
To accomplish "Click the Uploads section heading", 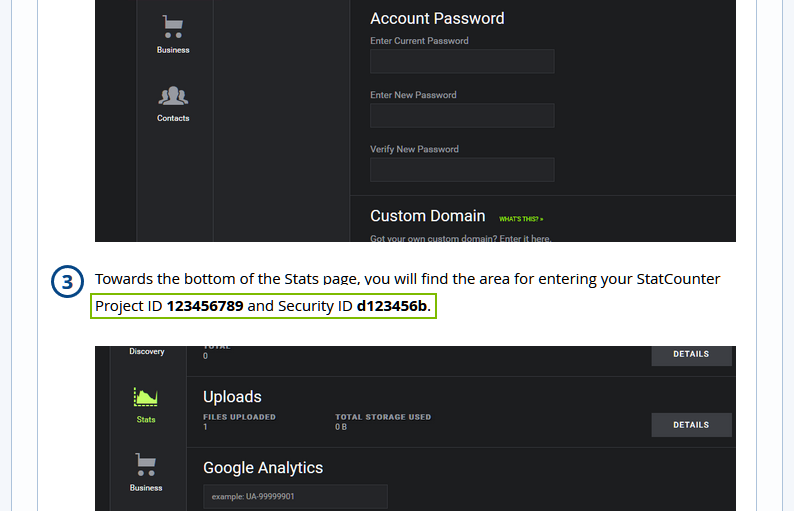I will [232, 397].
